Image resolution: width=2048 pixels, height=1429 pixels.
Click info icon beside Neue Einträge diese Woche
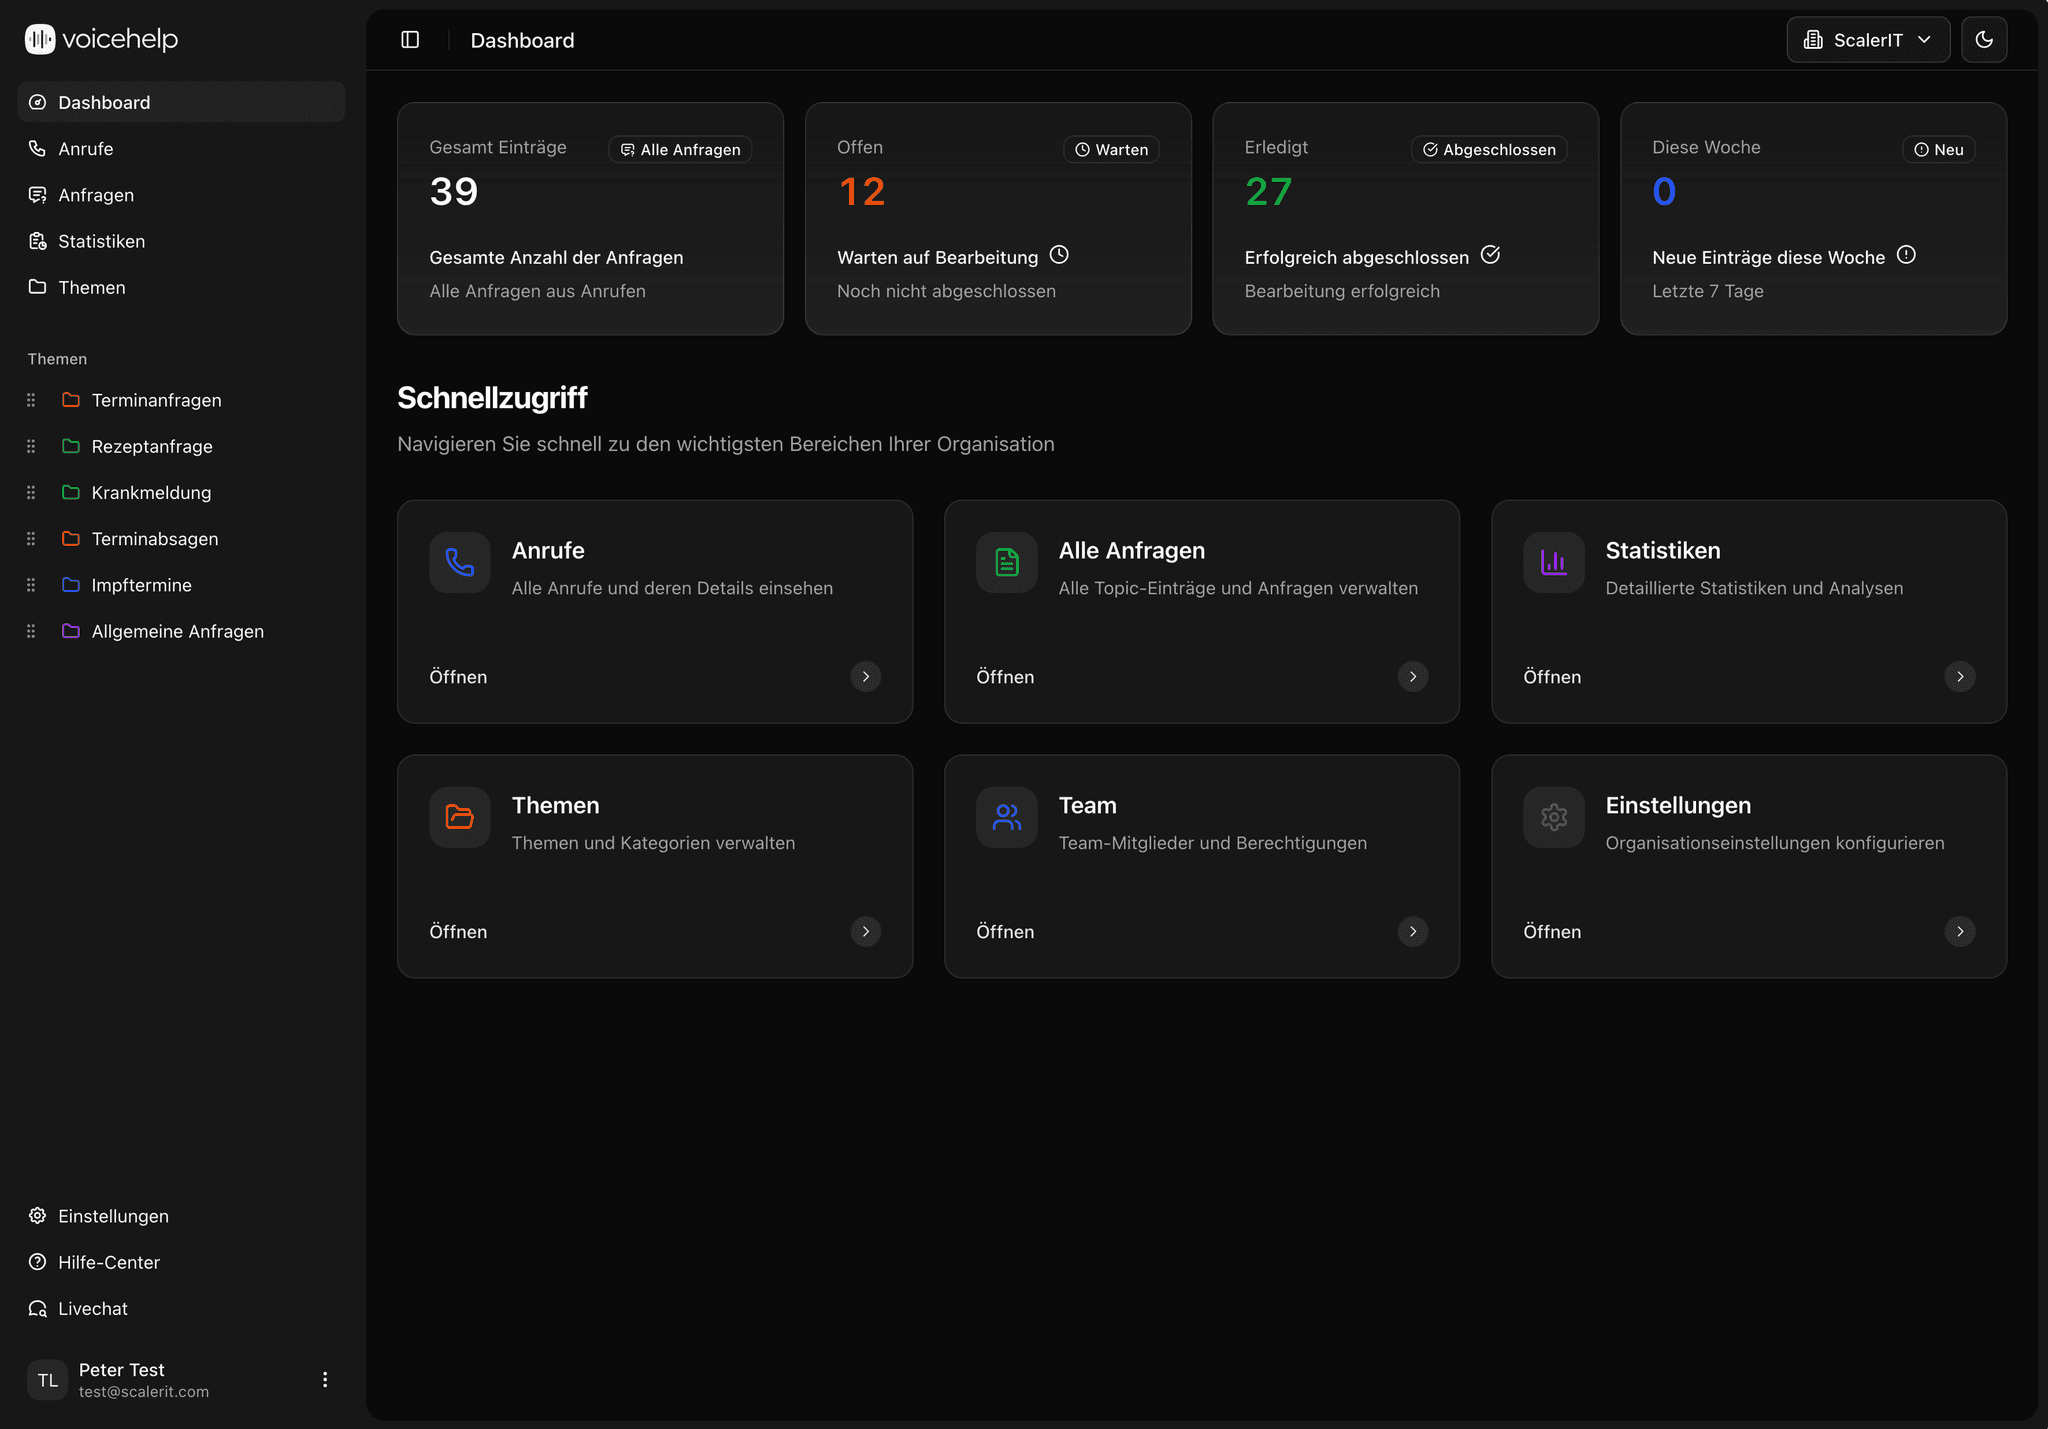pos(1906,255)
